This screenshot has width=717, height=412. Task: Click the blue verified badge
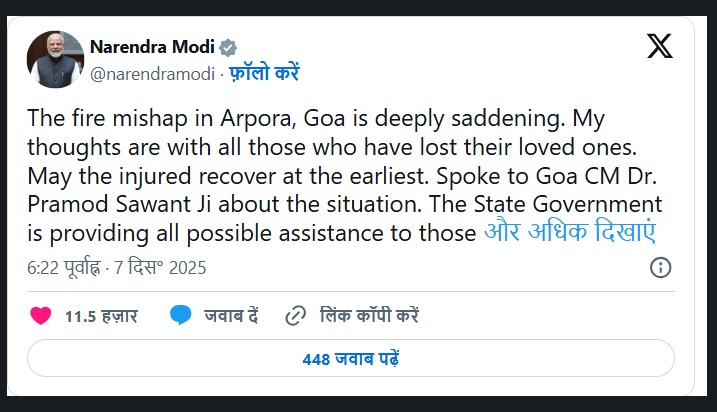tap(228, 47)
